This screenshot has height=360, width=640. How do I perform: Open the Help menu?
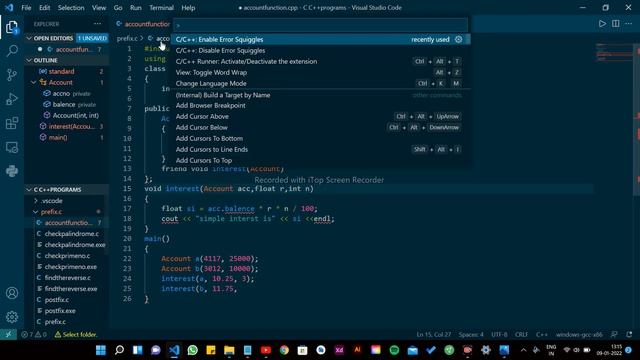click(188, 7)
